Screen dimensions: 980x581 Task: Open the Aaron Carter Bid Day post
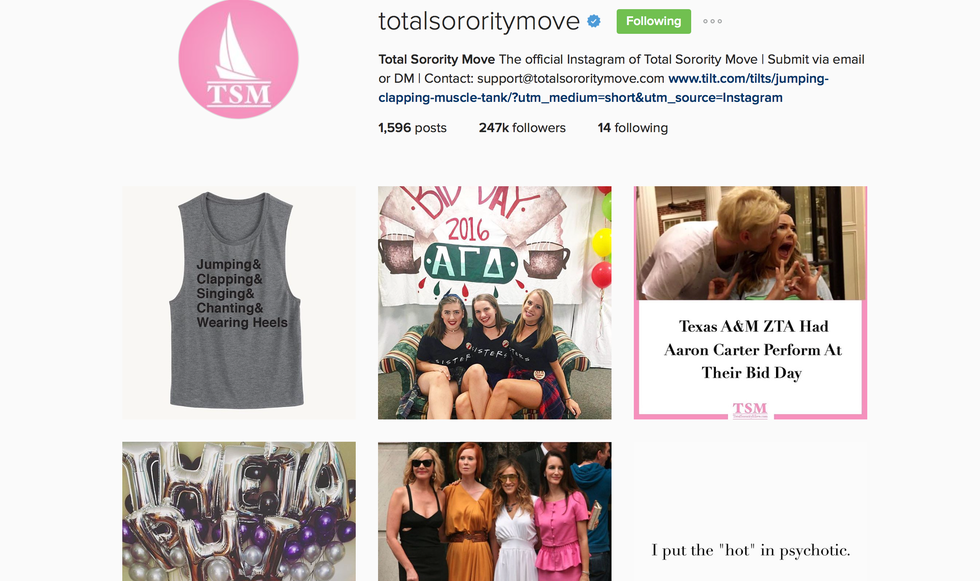click(750, 302)
